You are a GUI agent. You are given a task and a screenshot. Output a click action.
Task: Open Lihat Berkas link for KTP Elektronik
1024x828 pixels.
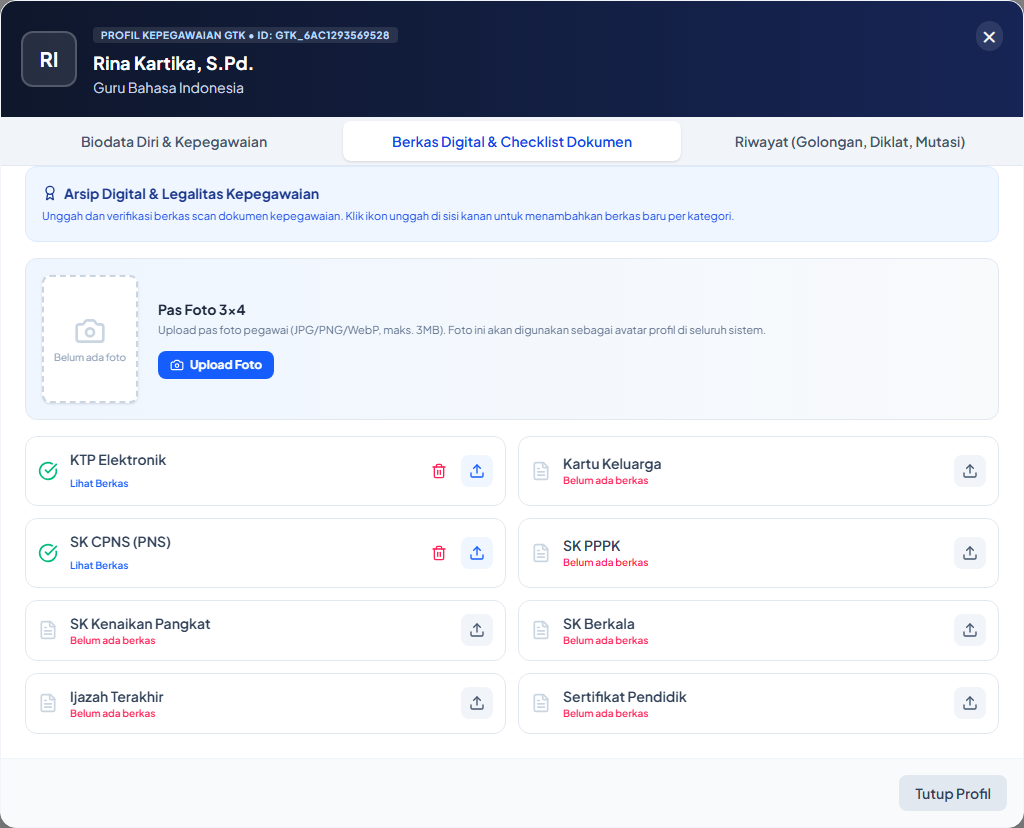click(x=99, y=483)
